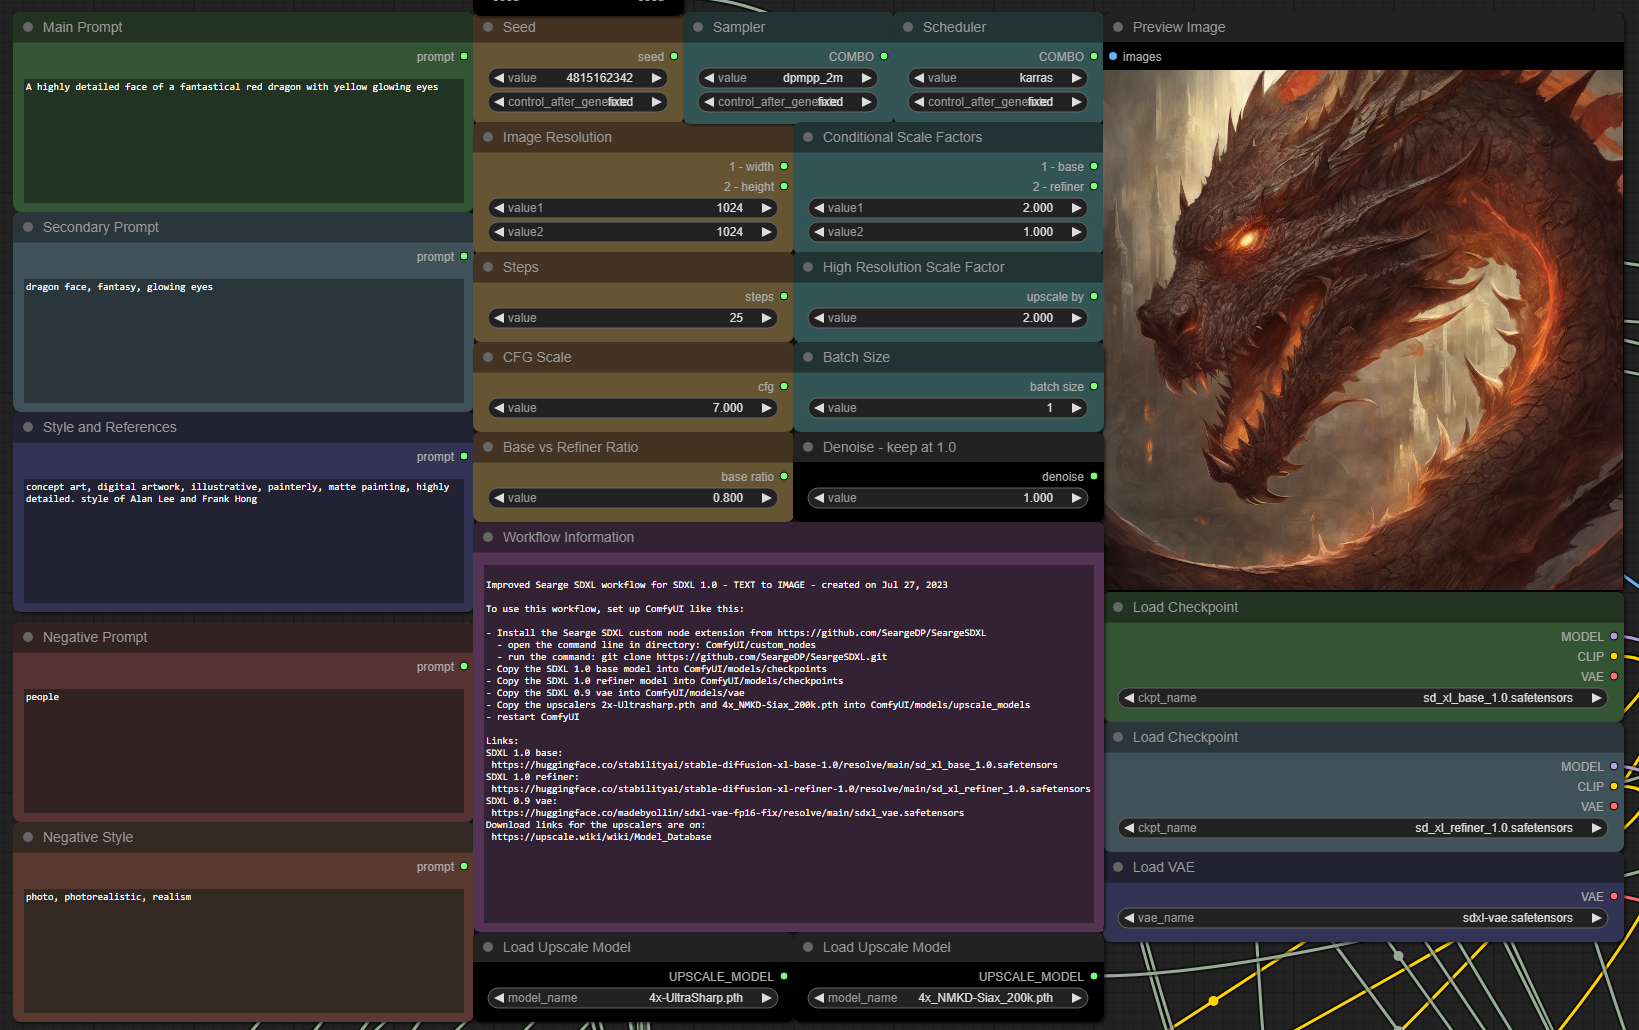Decrease batch size using left arrow

819,408
